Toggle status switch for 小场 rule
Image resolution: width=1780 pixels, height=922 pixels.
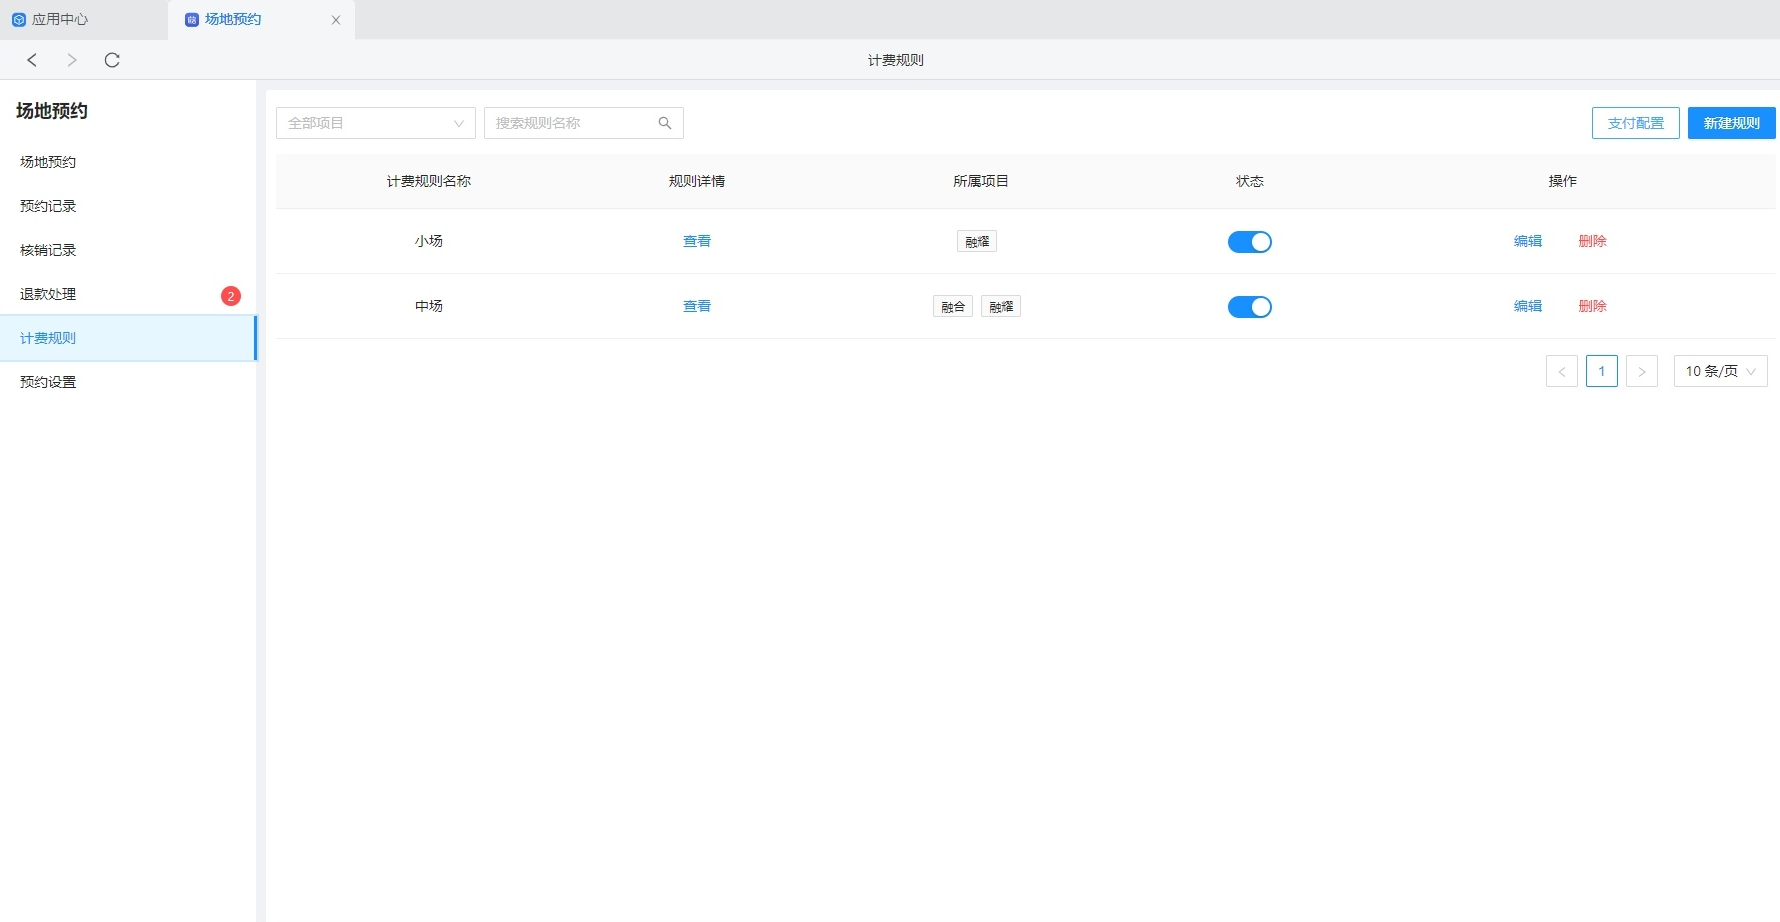1250,242
